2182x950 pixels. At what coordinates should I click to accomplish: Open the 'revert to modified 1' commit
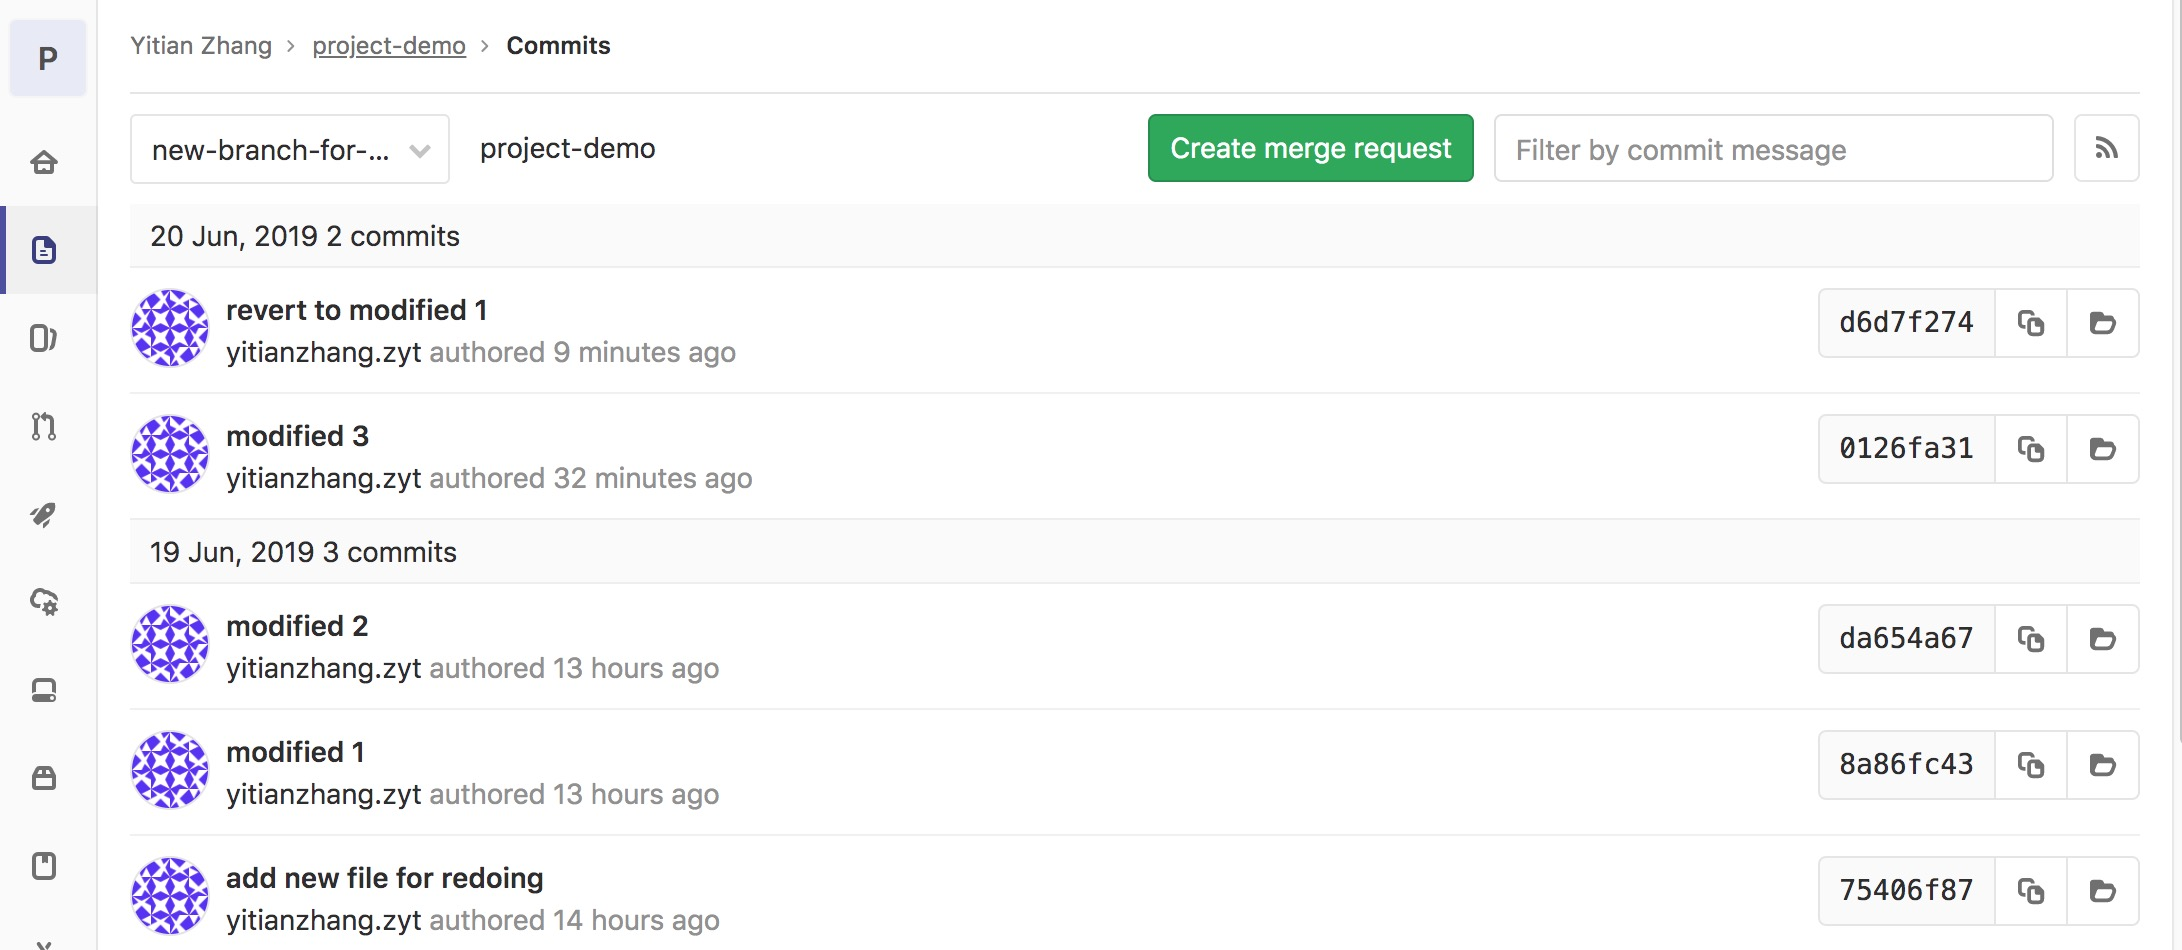[x=356, y=311]
